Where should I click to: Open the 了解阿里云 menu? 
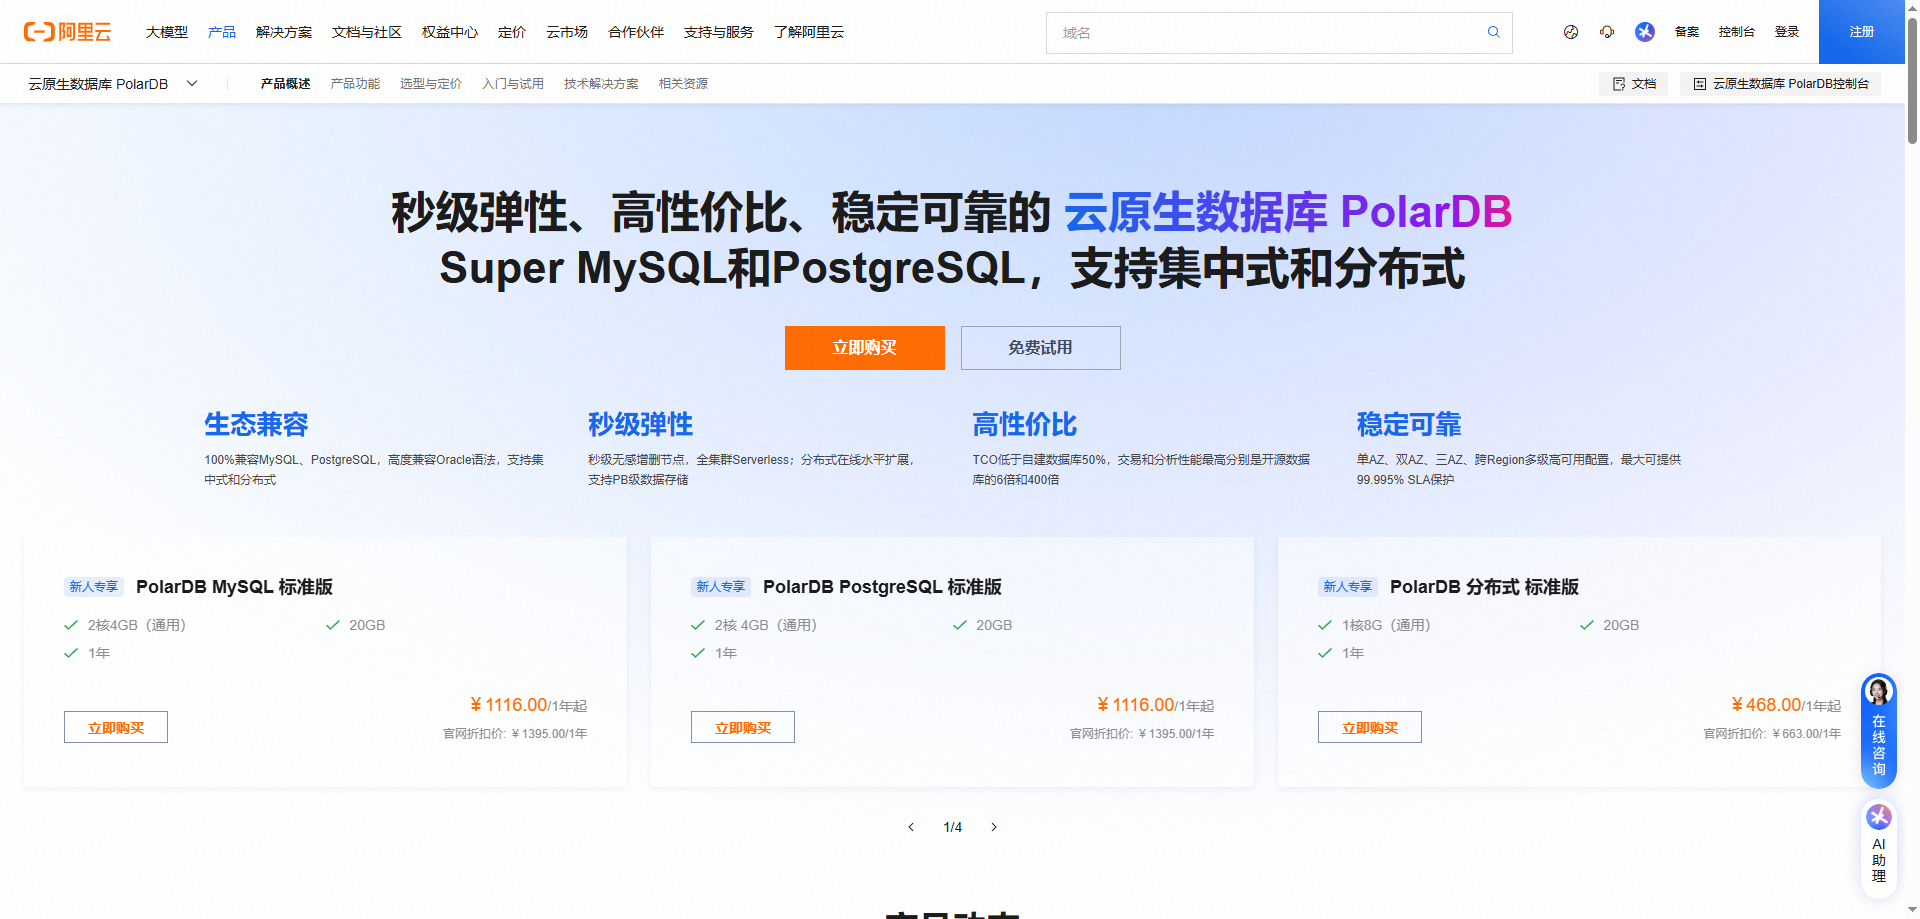tap(809, 32)
